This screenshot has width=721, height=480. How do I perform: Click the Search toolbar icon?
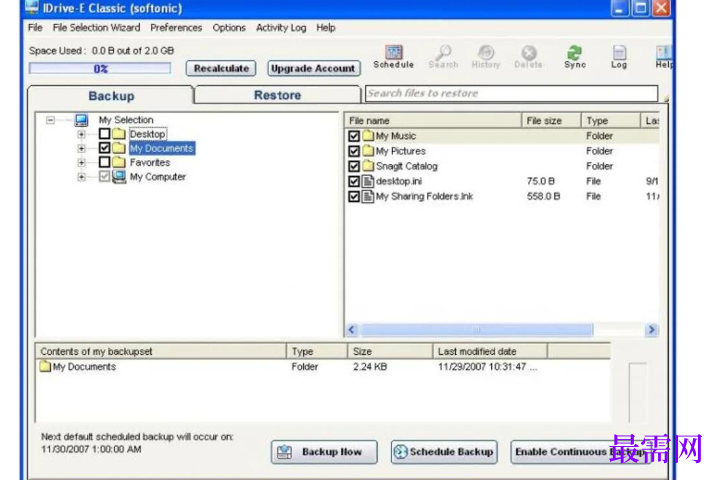pos(443,57)
